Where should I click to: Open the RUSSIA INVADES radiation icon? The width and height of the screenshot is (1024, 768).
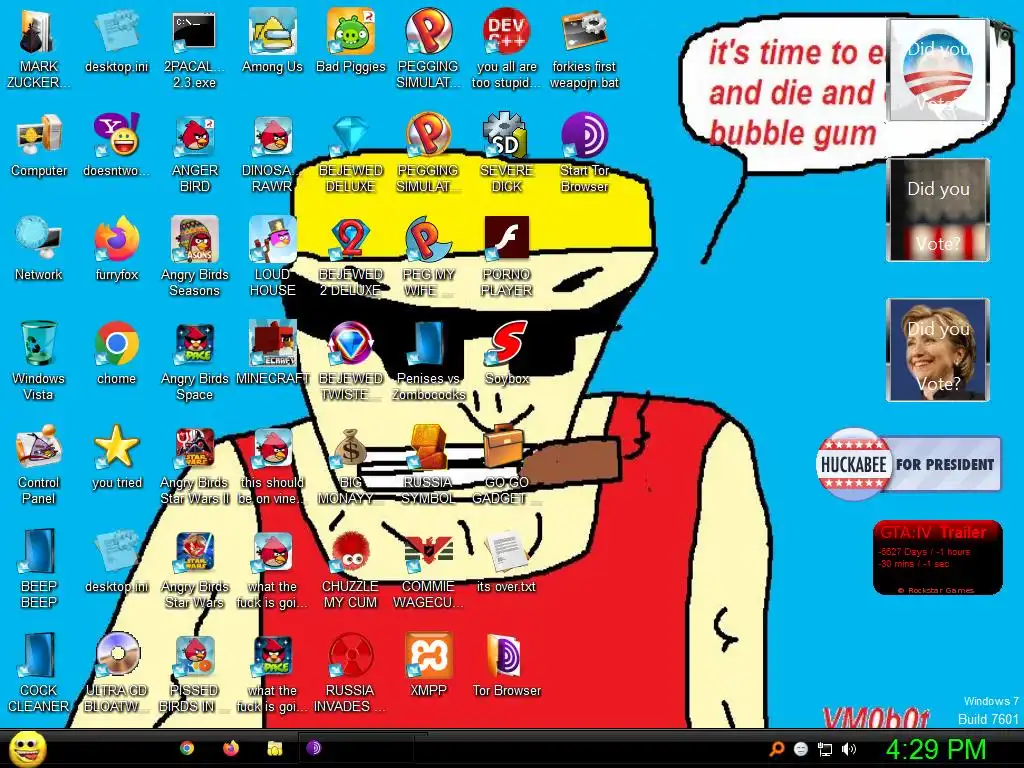(x=351, y=673)
